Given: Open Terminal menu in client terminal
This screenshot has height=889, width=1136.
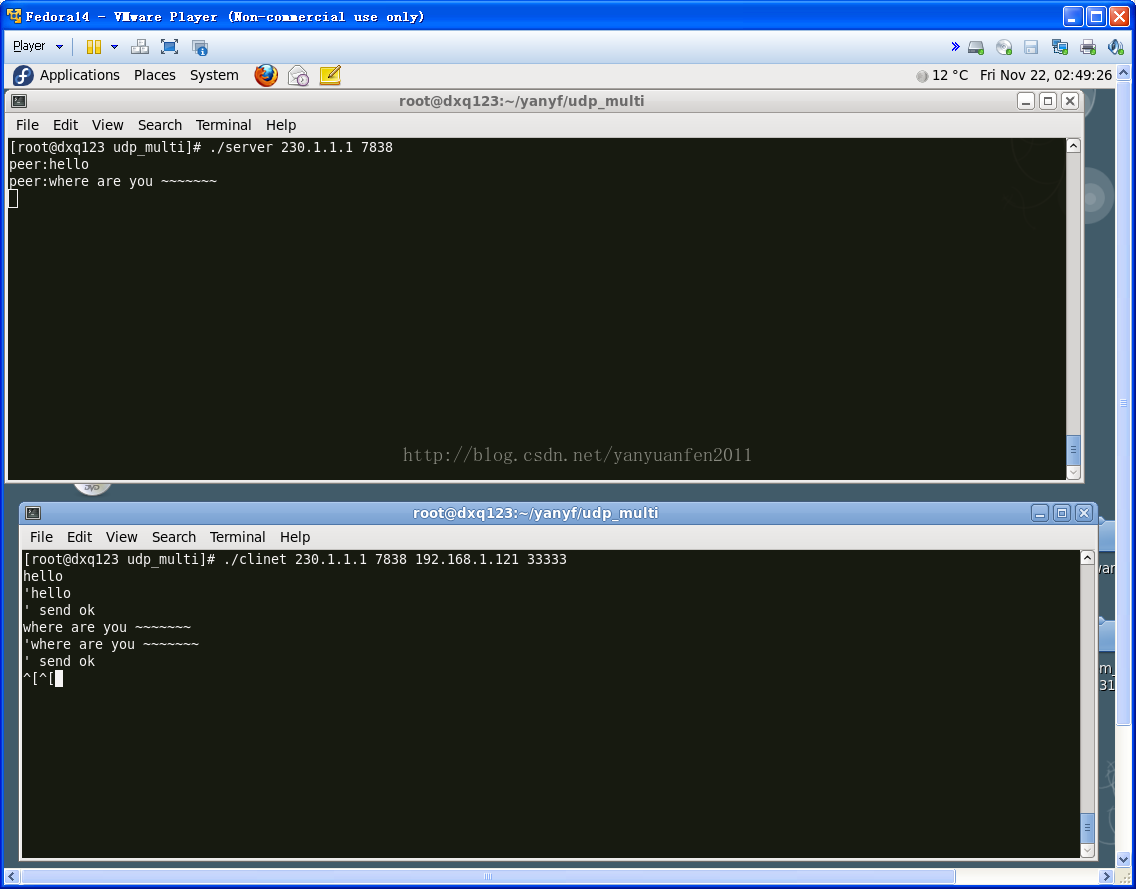Looking at the screenshot, I should tap(237, 537).
